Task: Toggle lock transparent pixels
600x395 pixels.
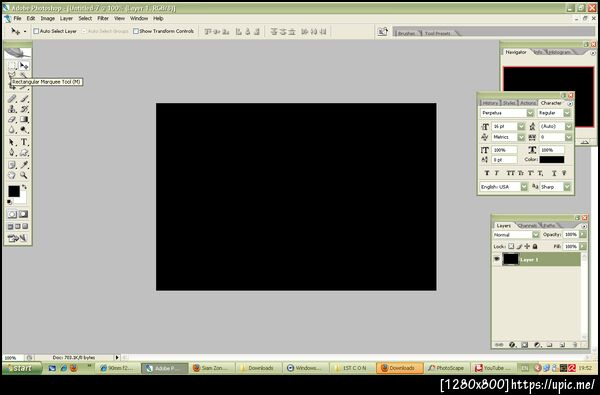Action: coord(511,246)
